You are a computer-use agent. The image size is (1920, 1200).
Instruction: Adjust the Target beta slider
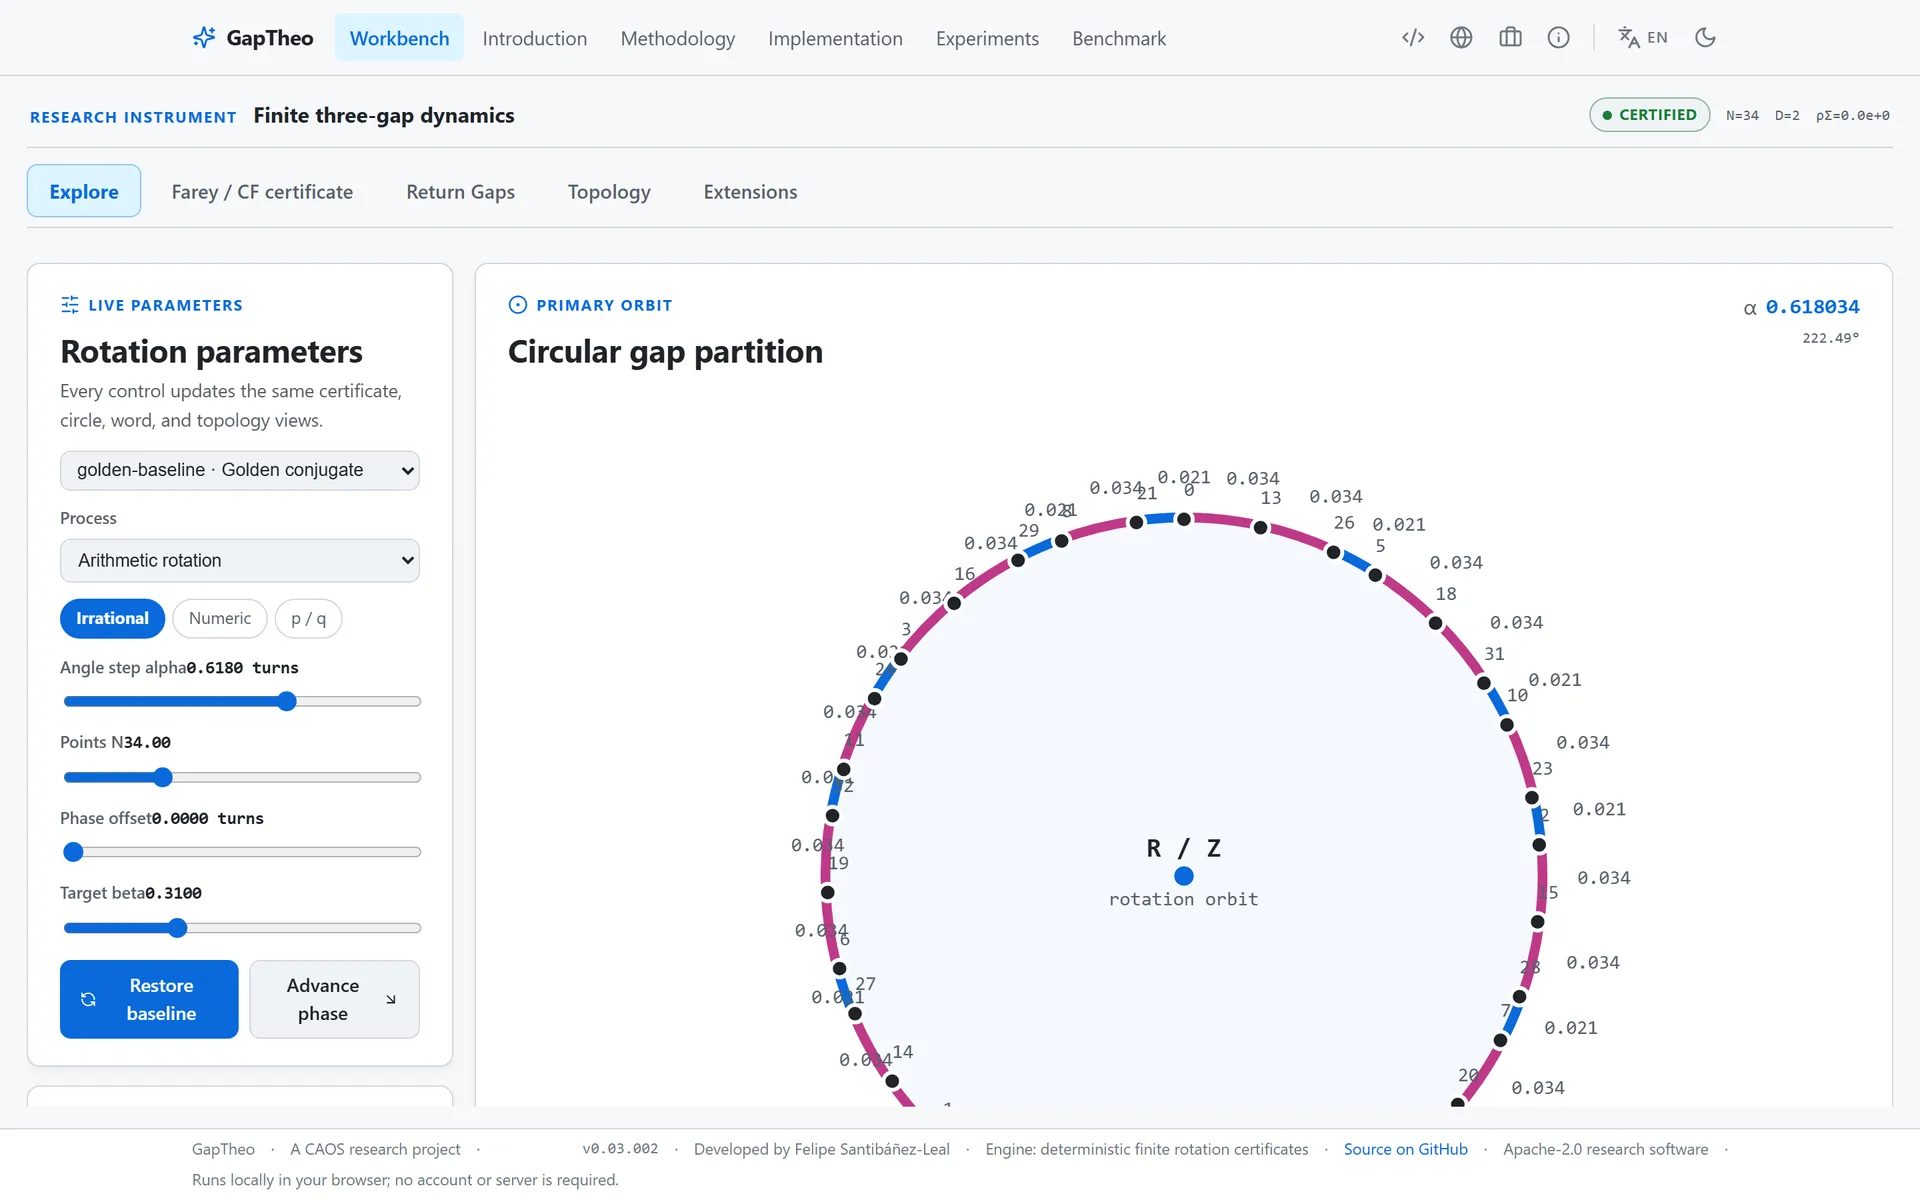click(x=242, y=928)
